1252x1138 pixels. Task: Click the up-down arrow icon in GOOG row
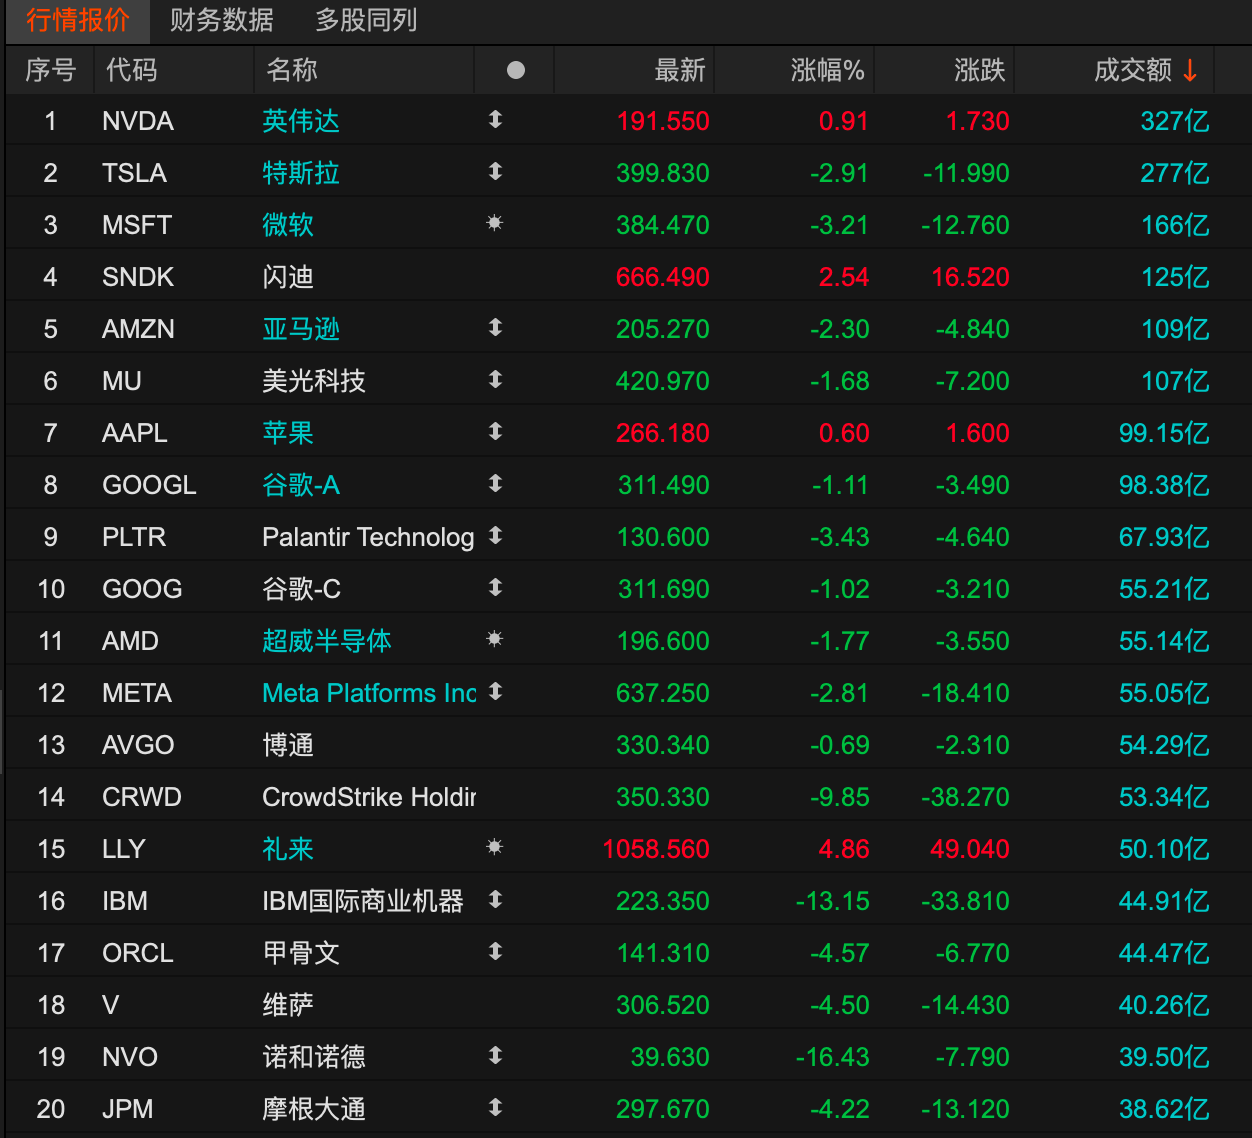495,588
